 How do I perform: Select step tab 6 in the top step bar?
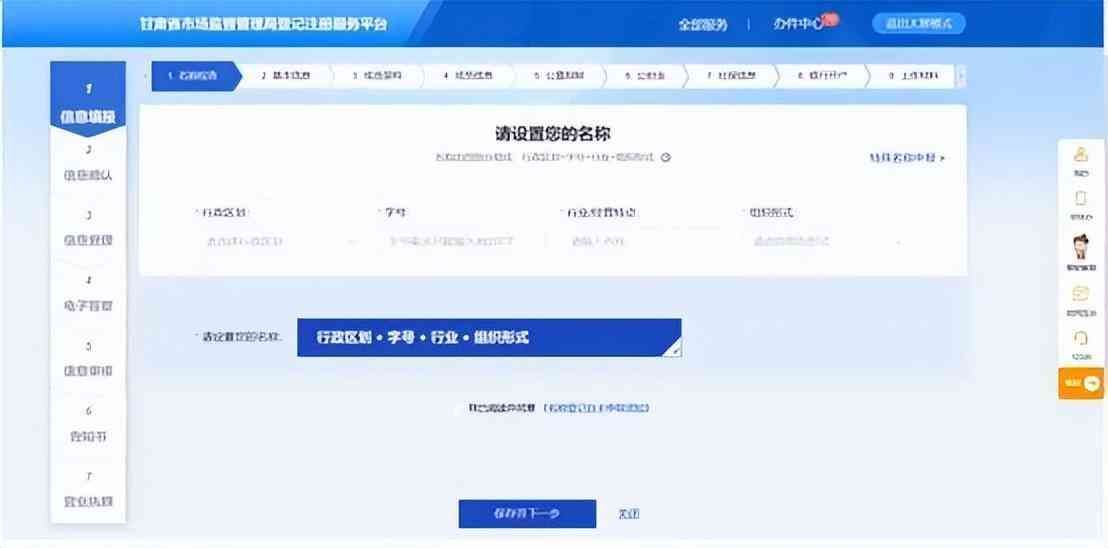click(645, 76)
